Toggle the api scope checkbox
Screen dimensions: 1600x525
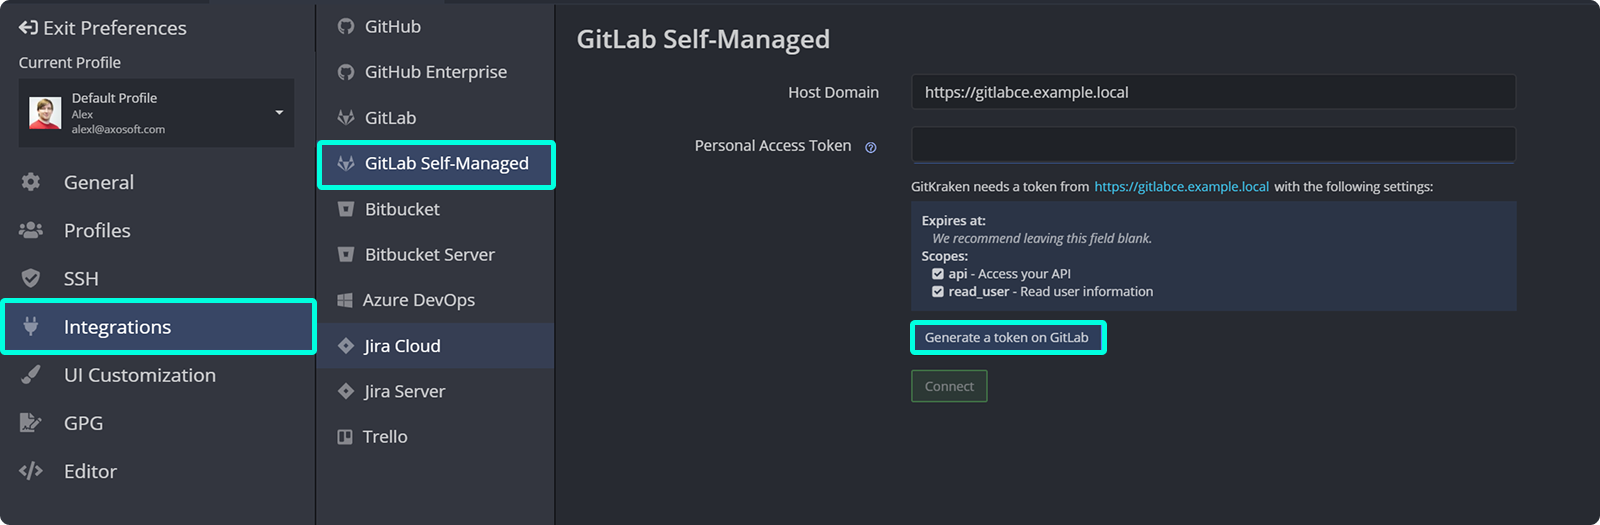click(938, 274)
